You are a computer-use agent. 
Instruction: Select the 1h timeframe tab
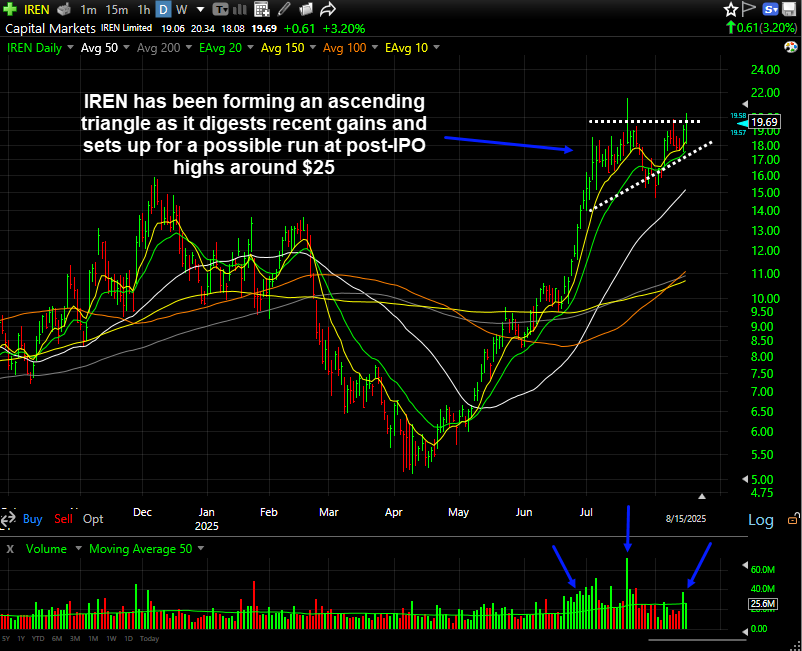coord(143,9)
